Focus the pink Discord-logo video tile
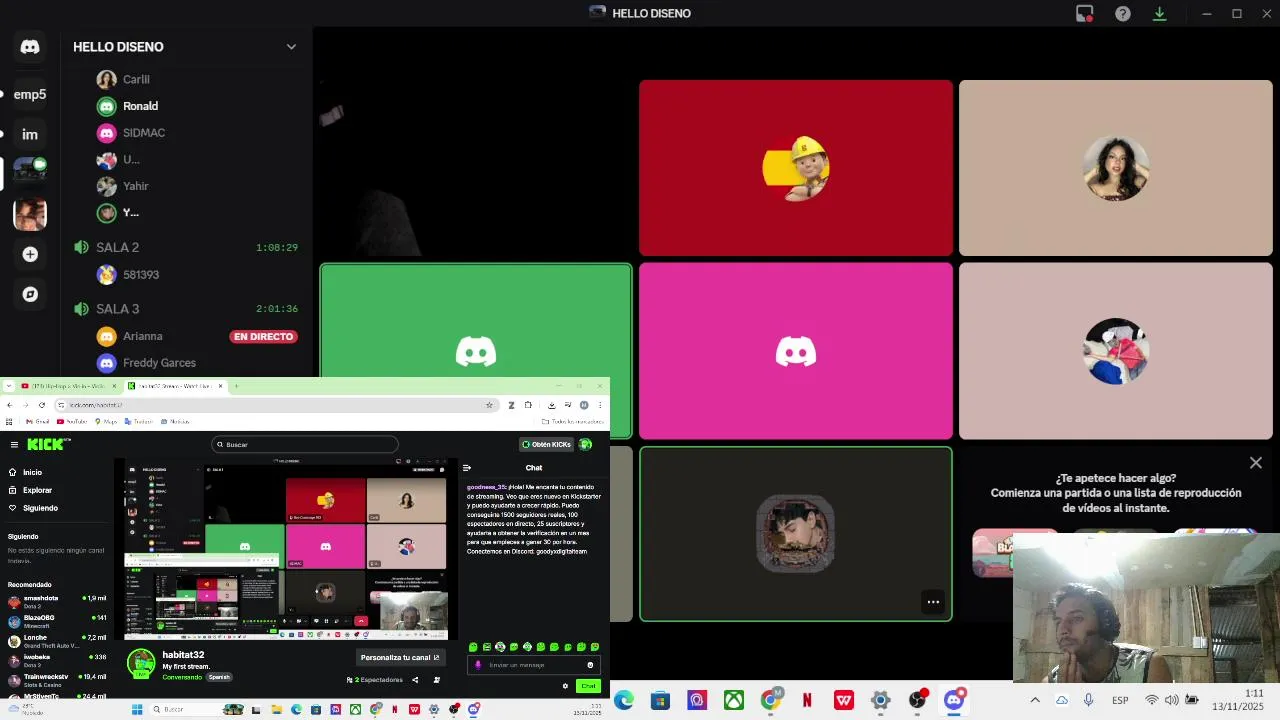Viewport: 1280px width, 720px height. (796, 351)
